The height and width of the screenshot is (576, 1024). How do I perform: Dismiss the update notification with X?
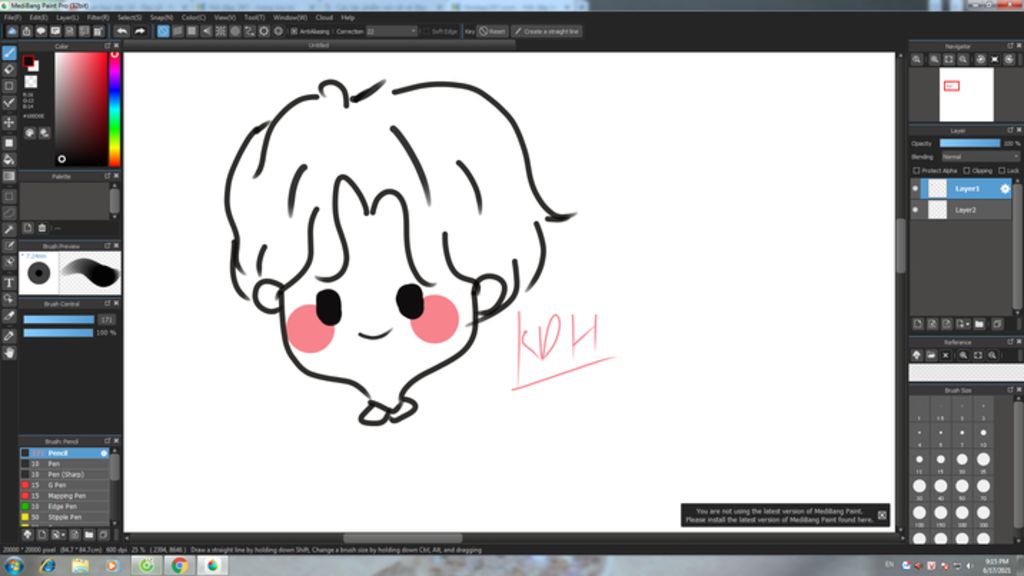(x=882, y=515)
